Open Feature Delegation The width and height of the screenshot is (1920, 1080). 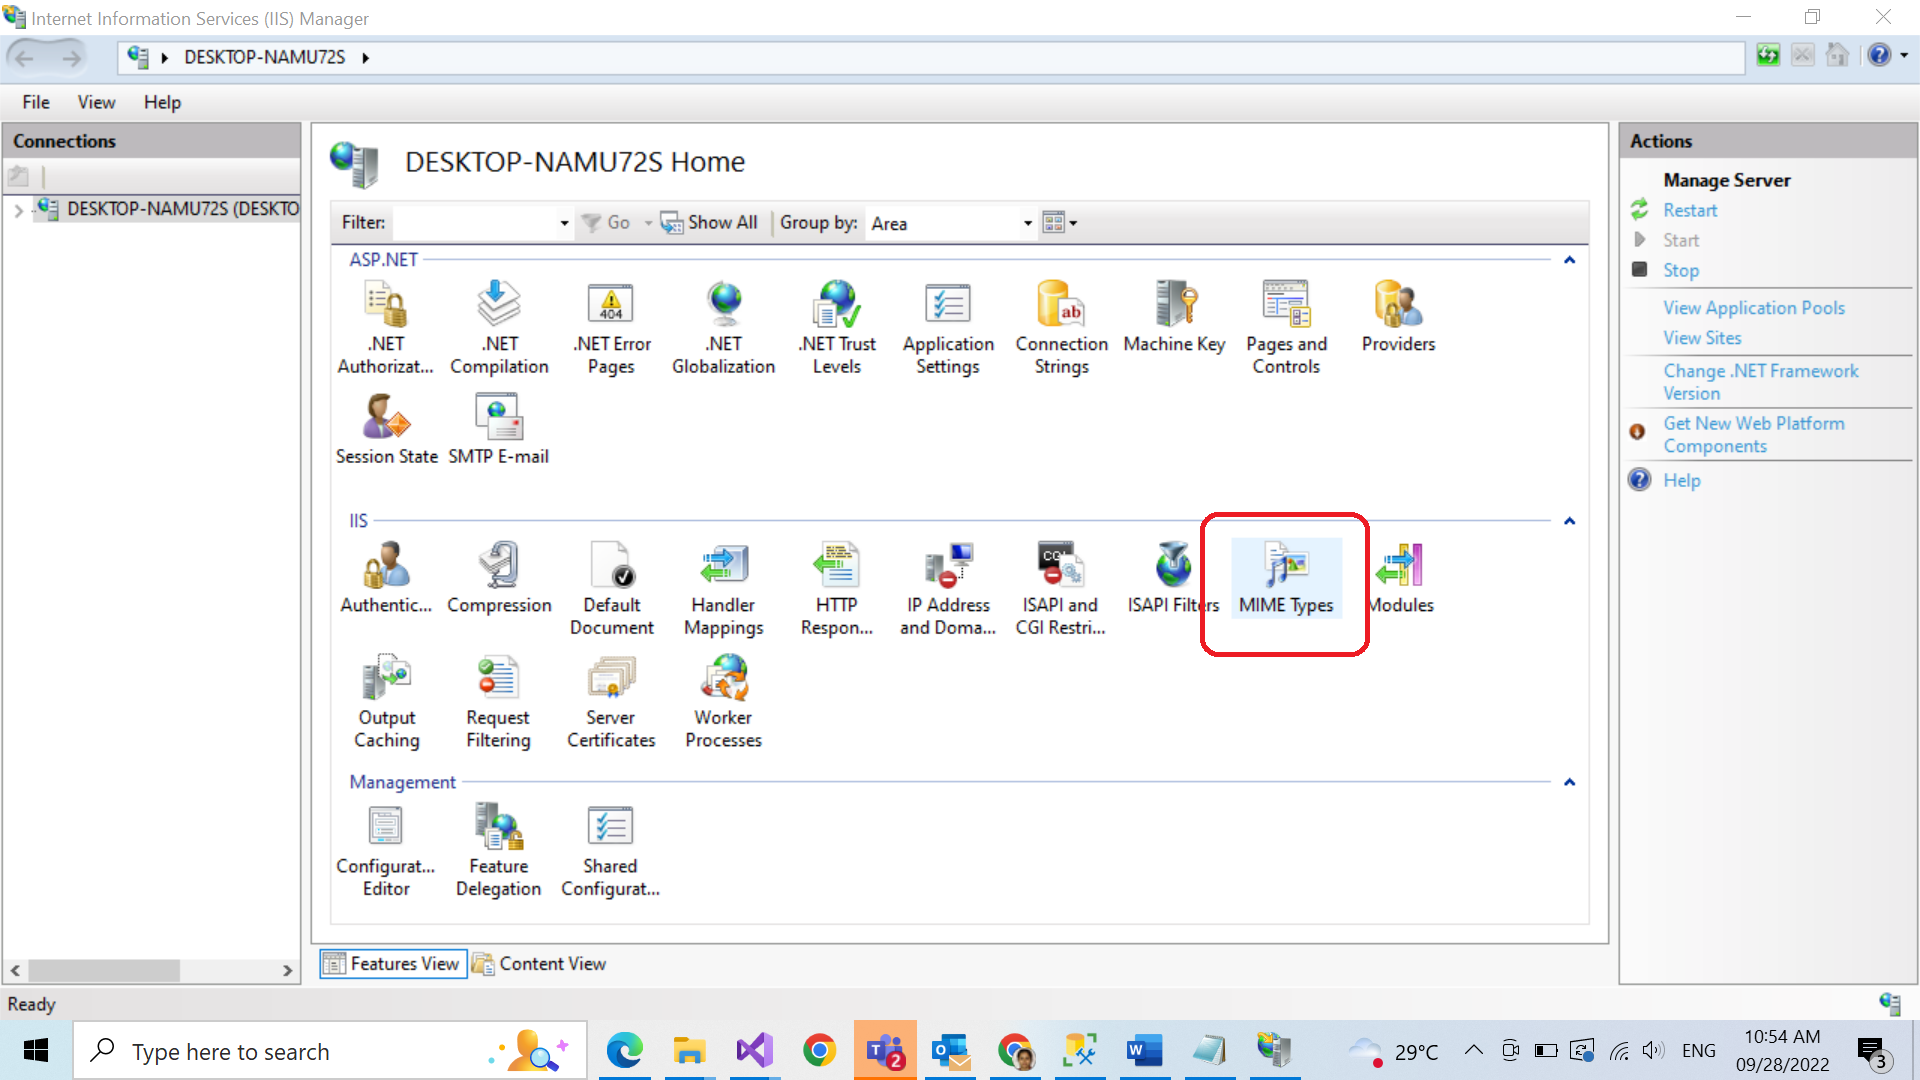coord(498,850)
